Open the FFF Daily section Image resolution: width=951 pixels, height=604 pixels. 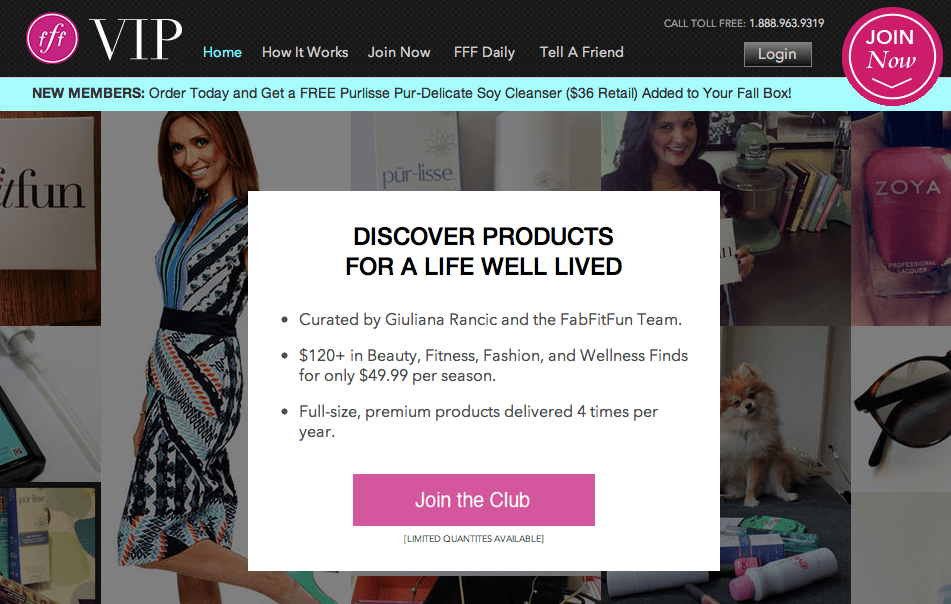coord(484,52)
